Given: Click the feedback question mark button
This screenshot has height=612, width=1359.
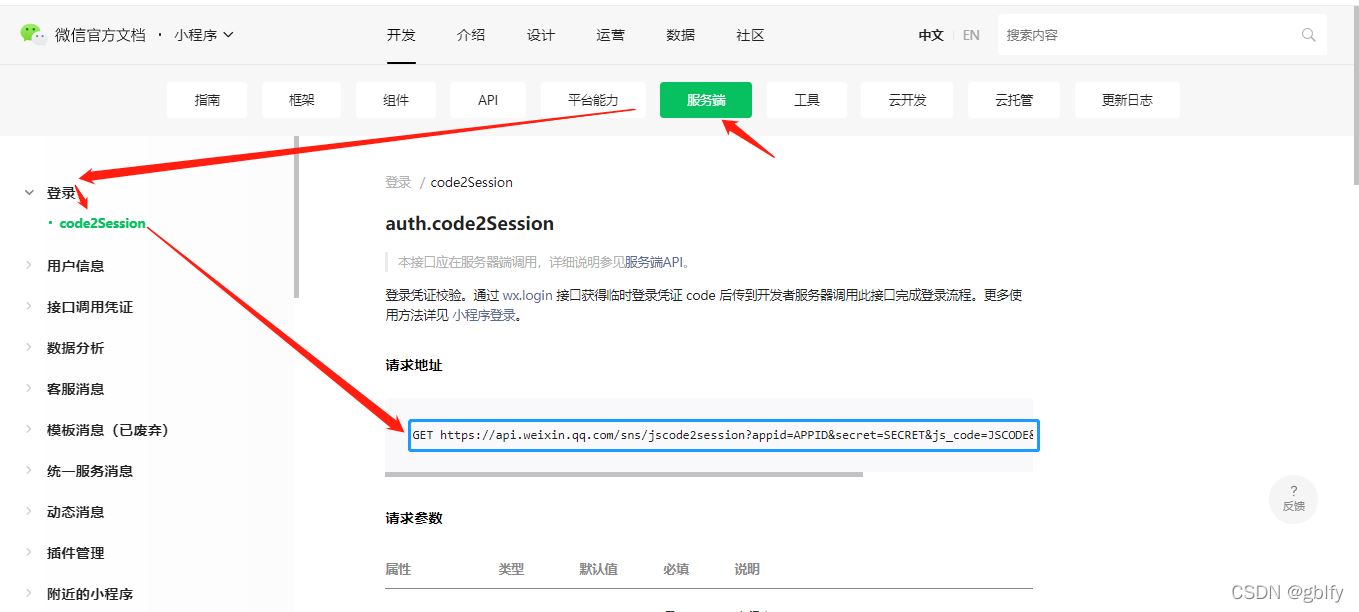Looking at the screenshot, I should point(1293,498).
